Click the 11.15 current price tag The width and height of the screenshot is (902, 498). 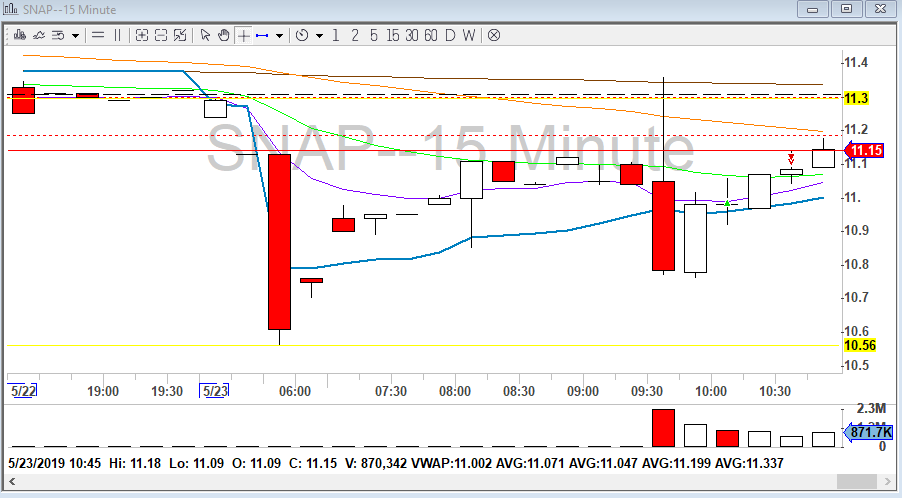[x=863, y=151]
